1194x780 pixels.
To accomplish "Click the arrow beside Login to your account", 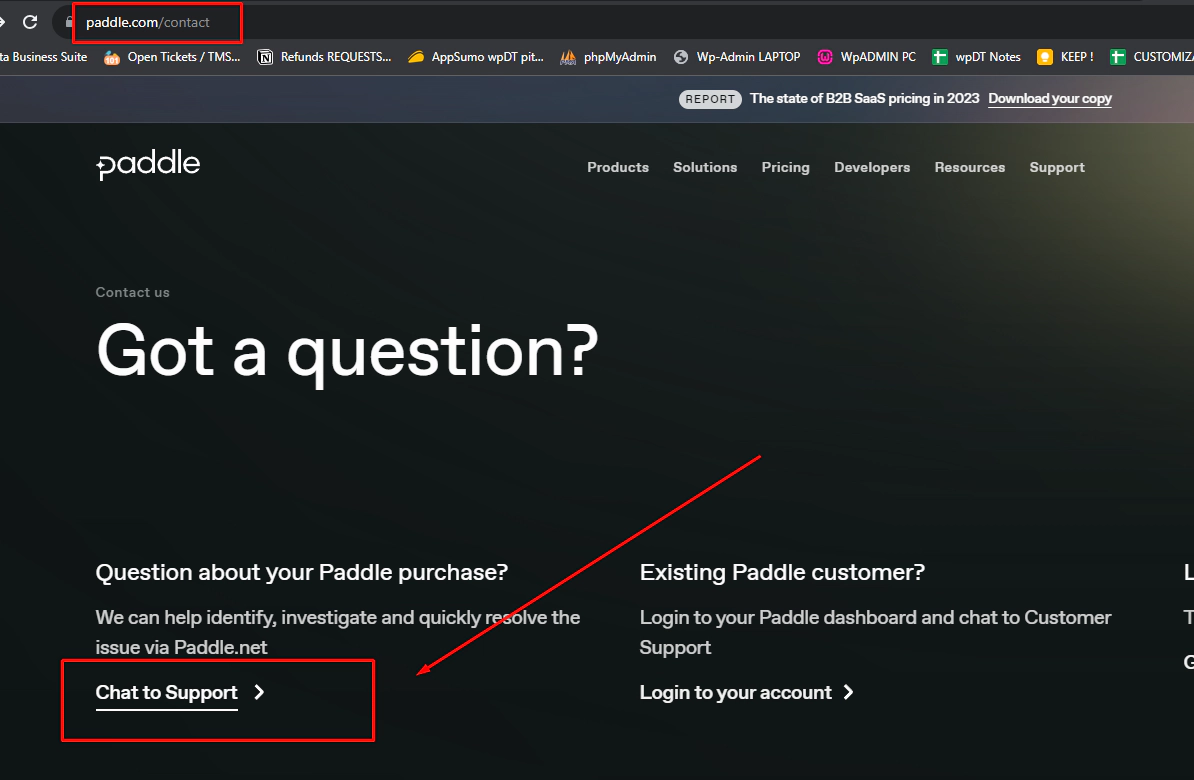I will pos(848,692).
